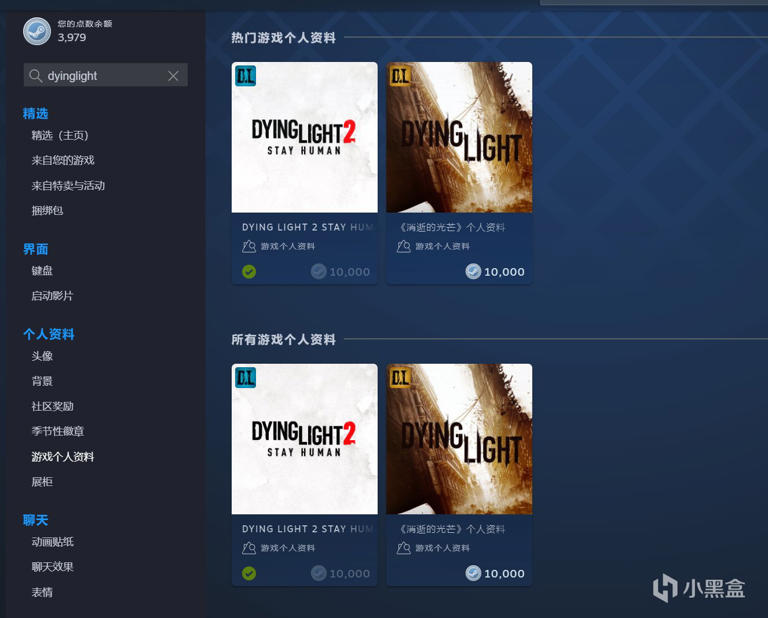Viewport: 768px width, 618px height.
Task: Click yellow D.L badge in 热门 Dying Light card
Action: 400,75
